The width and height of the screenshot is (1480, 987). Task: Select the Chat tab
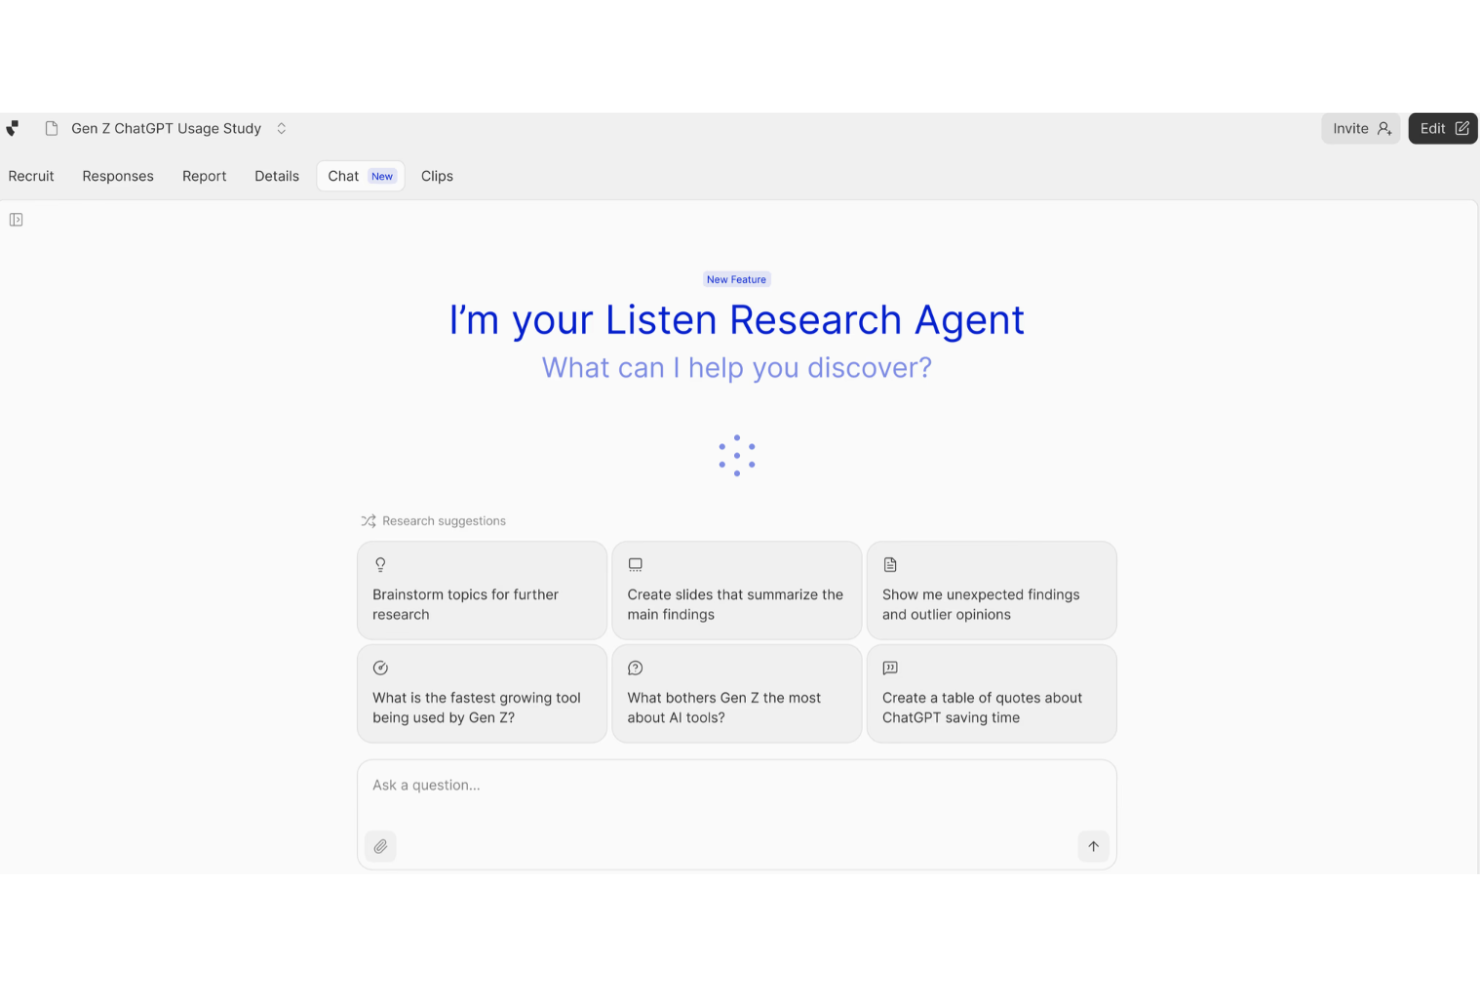361,176
